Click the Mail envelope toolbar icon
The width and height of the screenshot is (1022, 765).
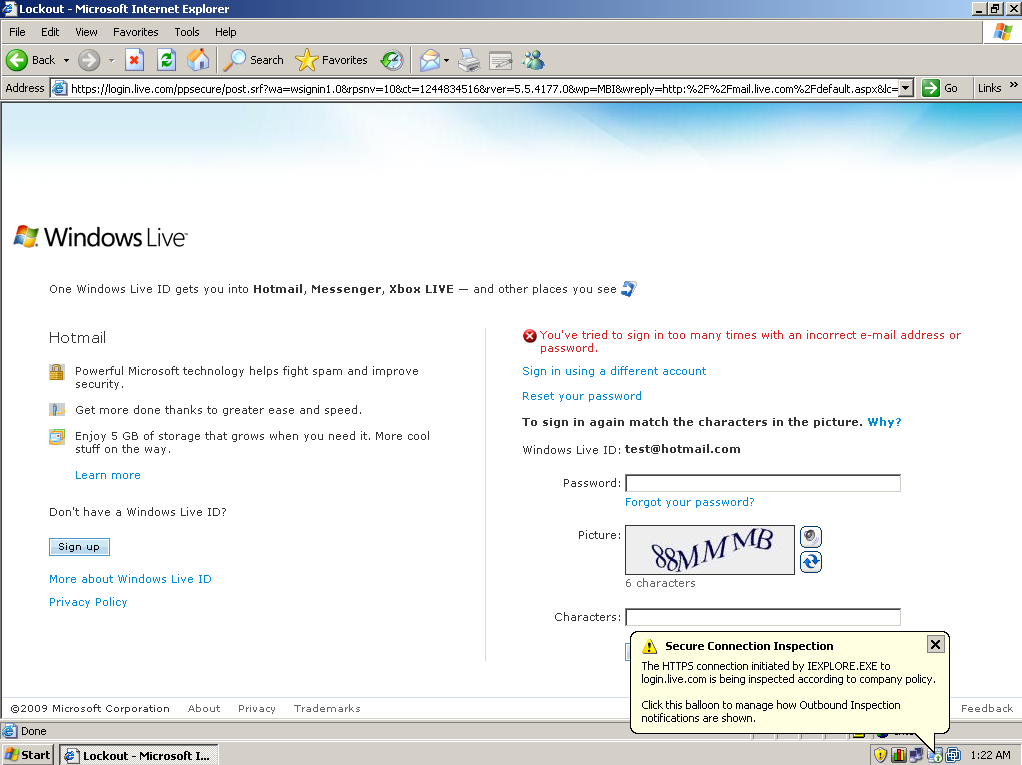click(430, 60)
